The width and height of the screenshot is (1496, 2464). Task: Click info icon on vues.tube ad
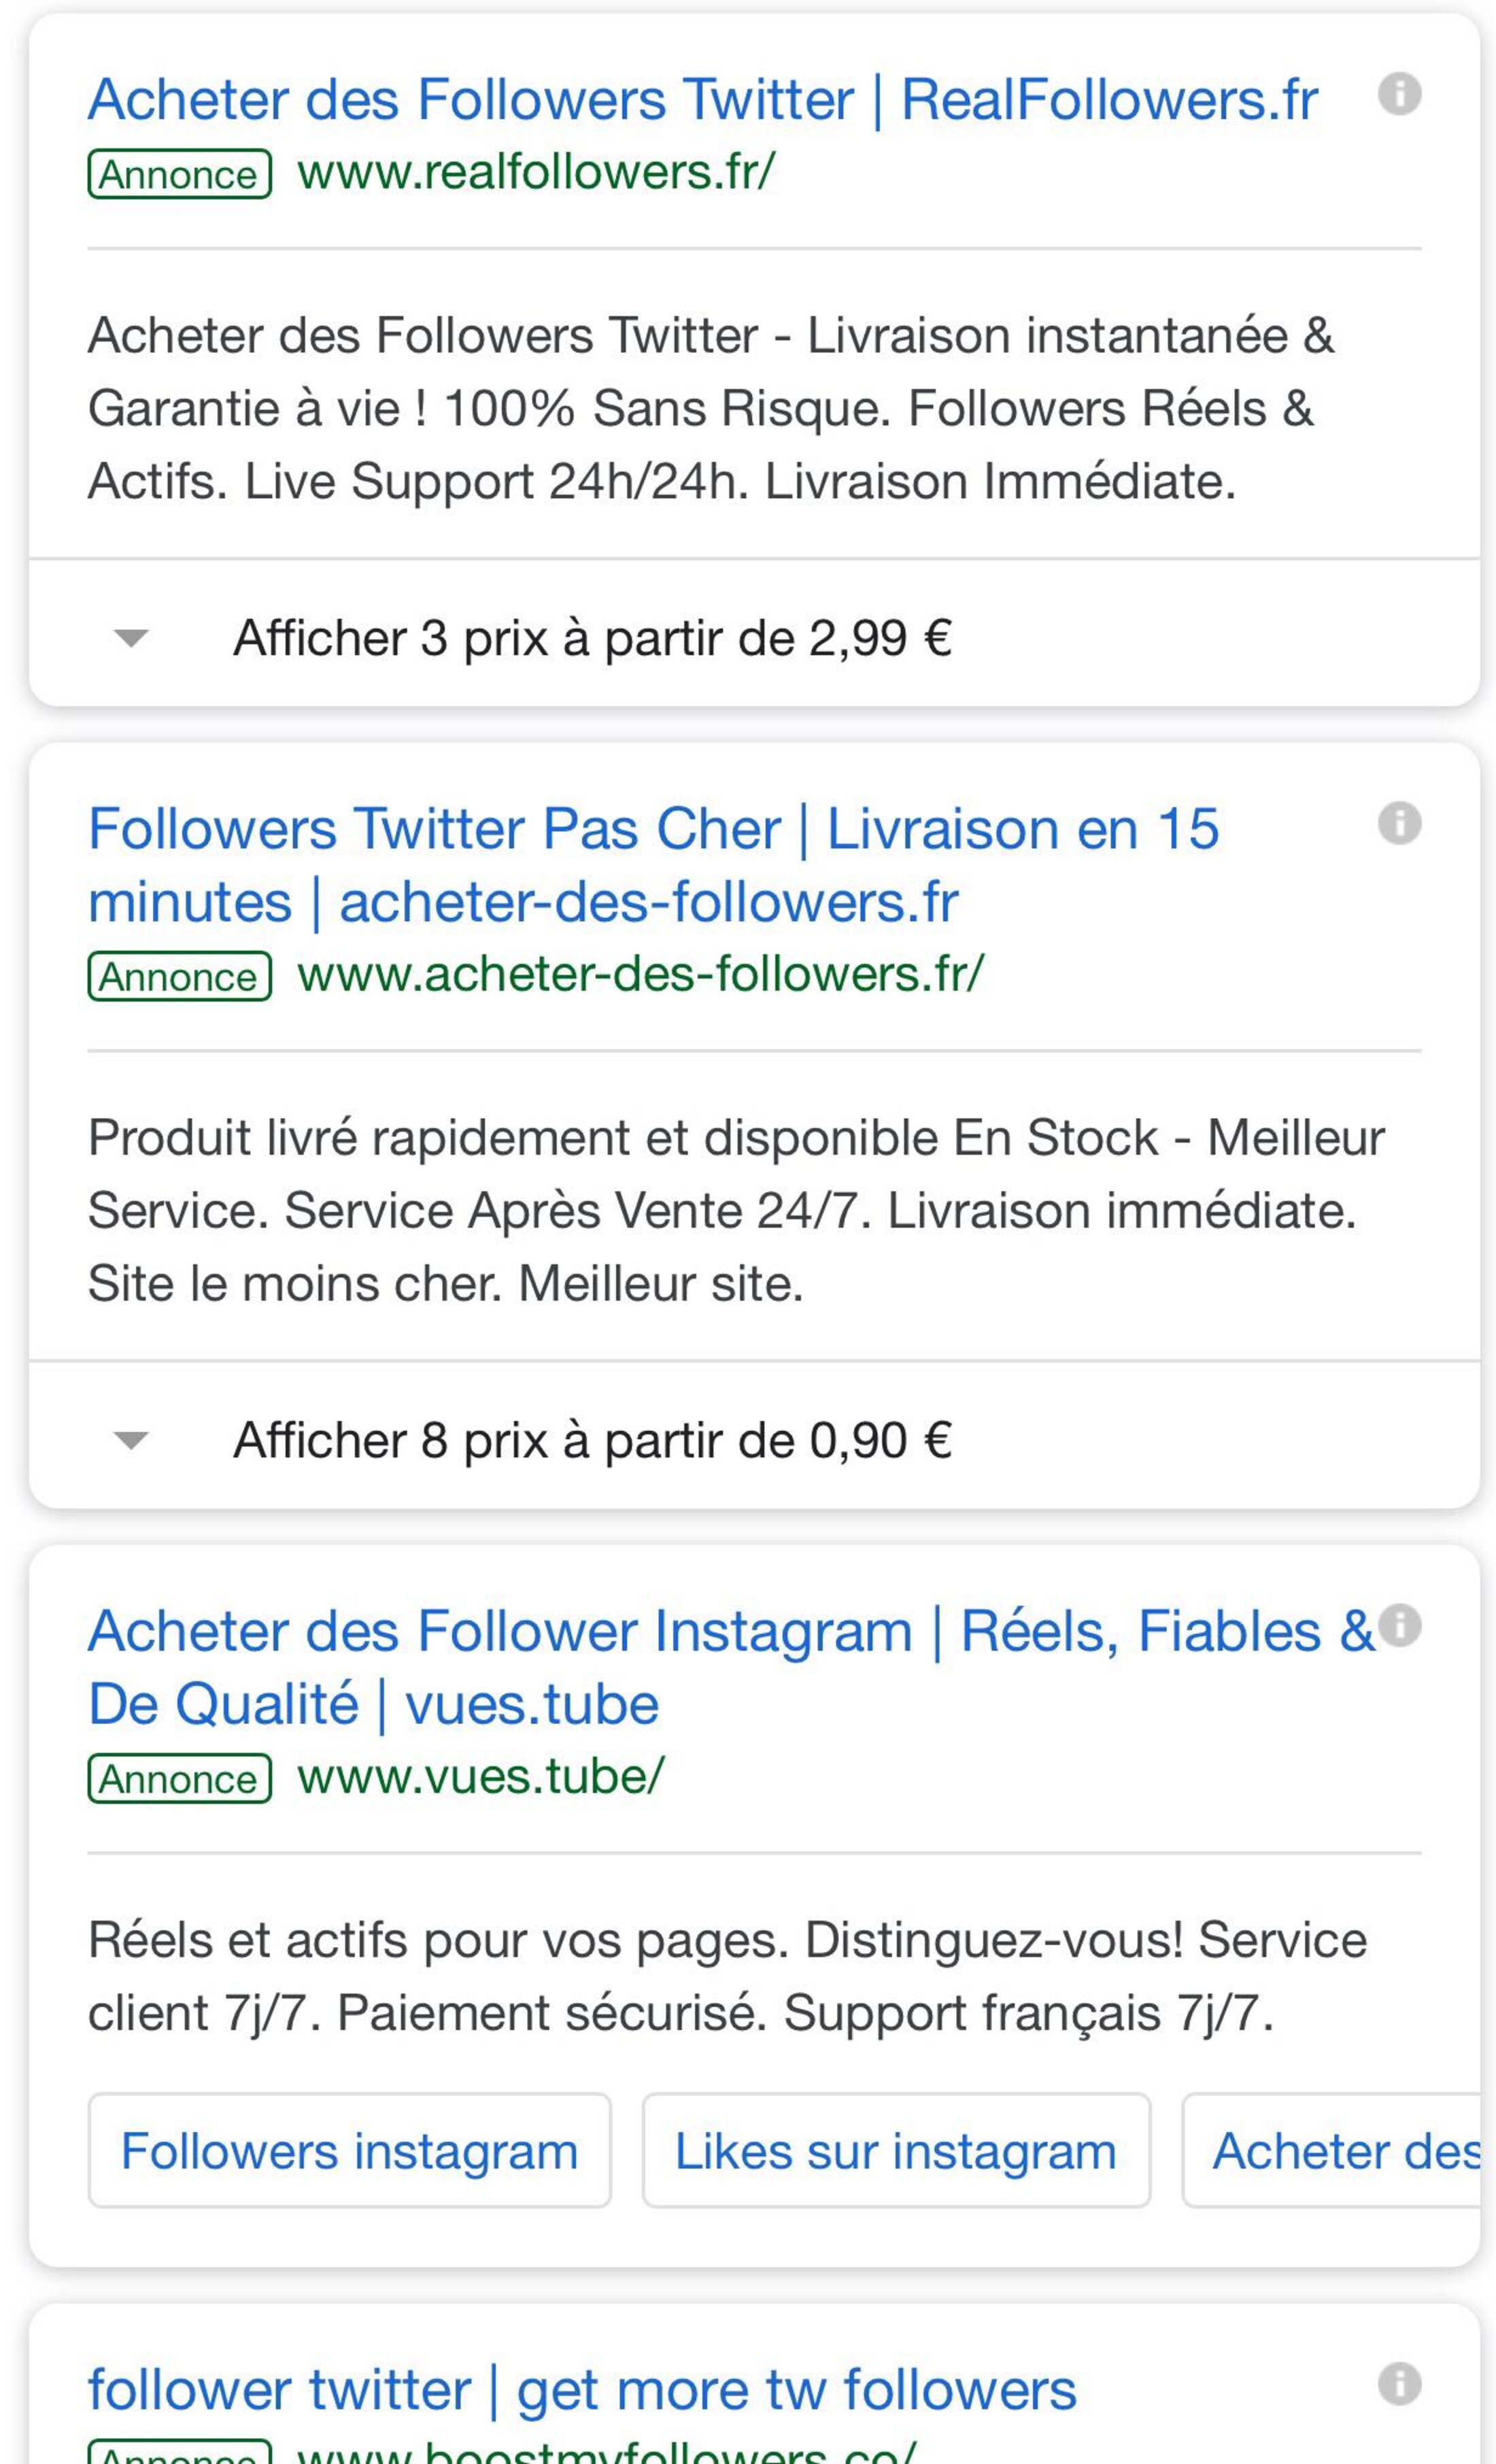tap(1399, 1625)
